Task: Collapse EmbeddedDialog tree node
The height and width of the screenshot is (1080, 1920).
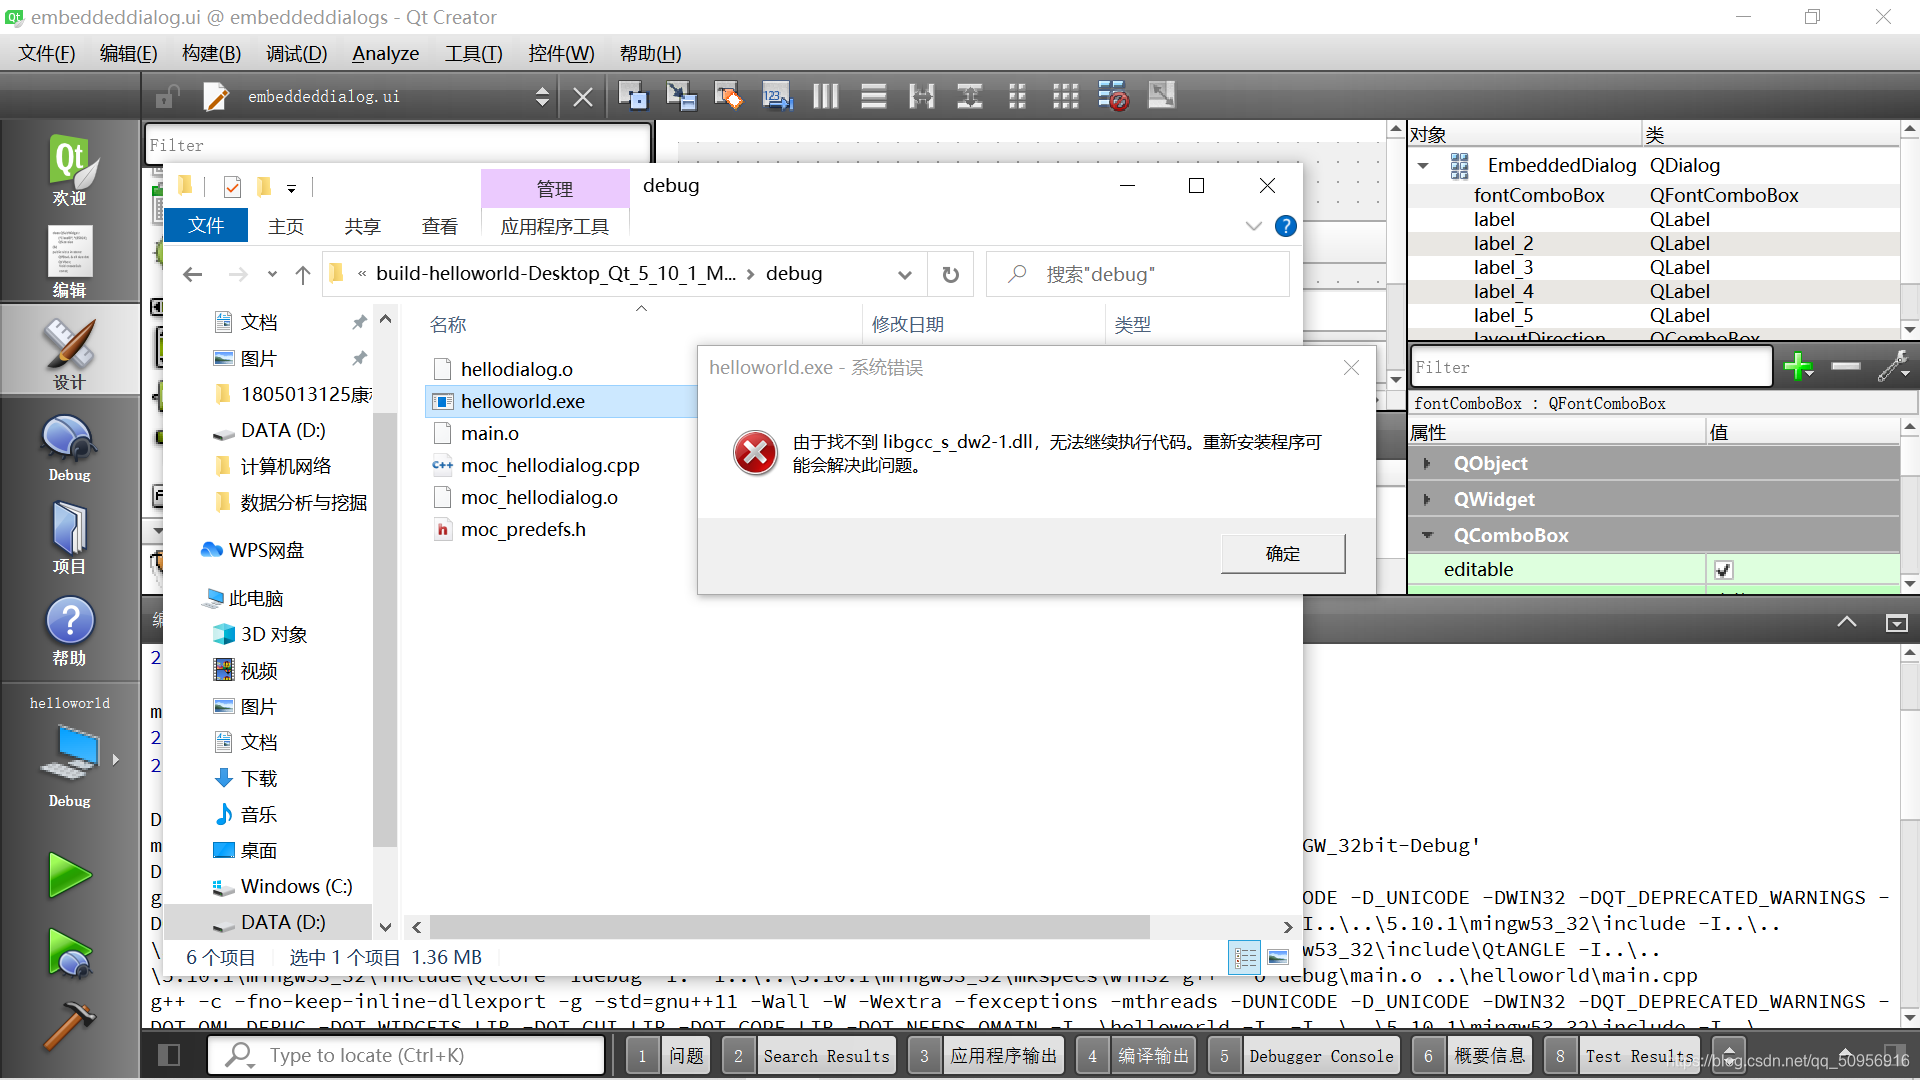Action: 1423,166
